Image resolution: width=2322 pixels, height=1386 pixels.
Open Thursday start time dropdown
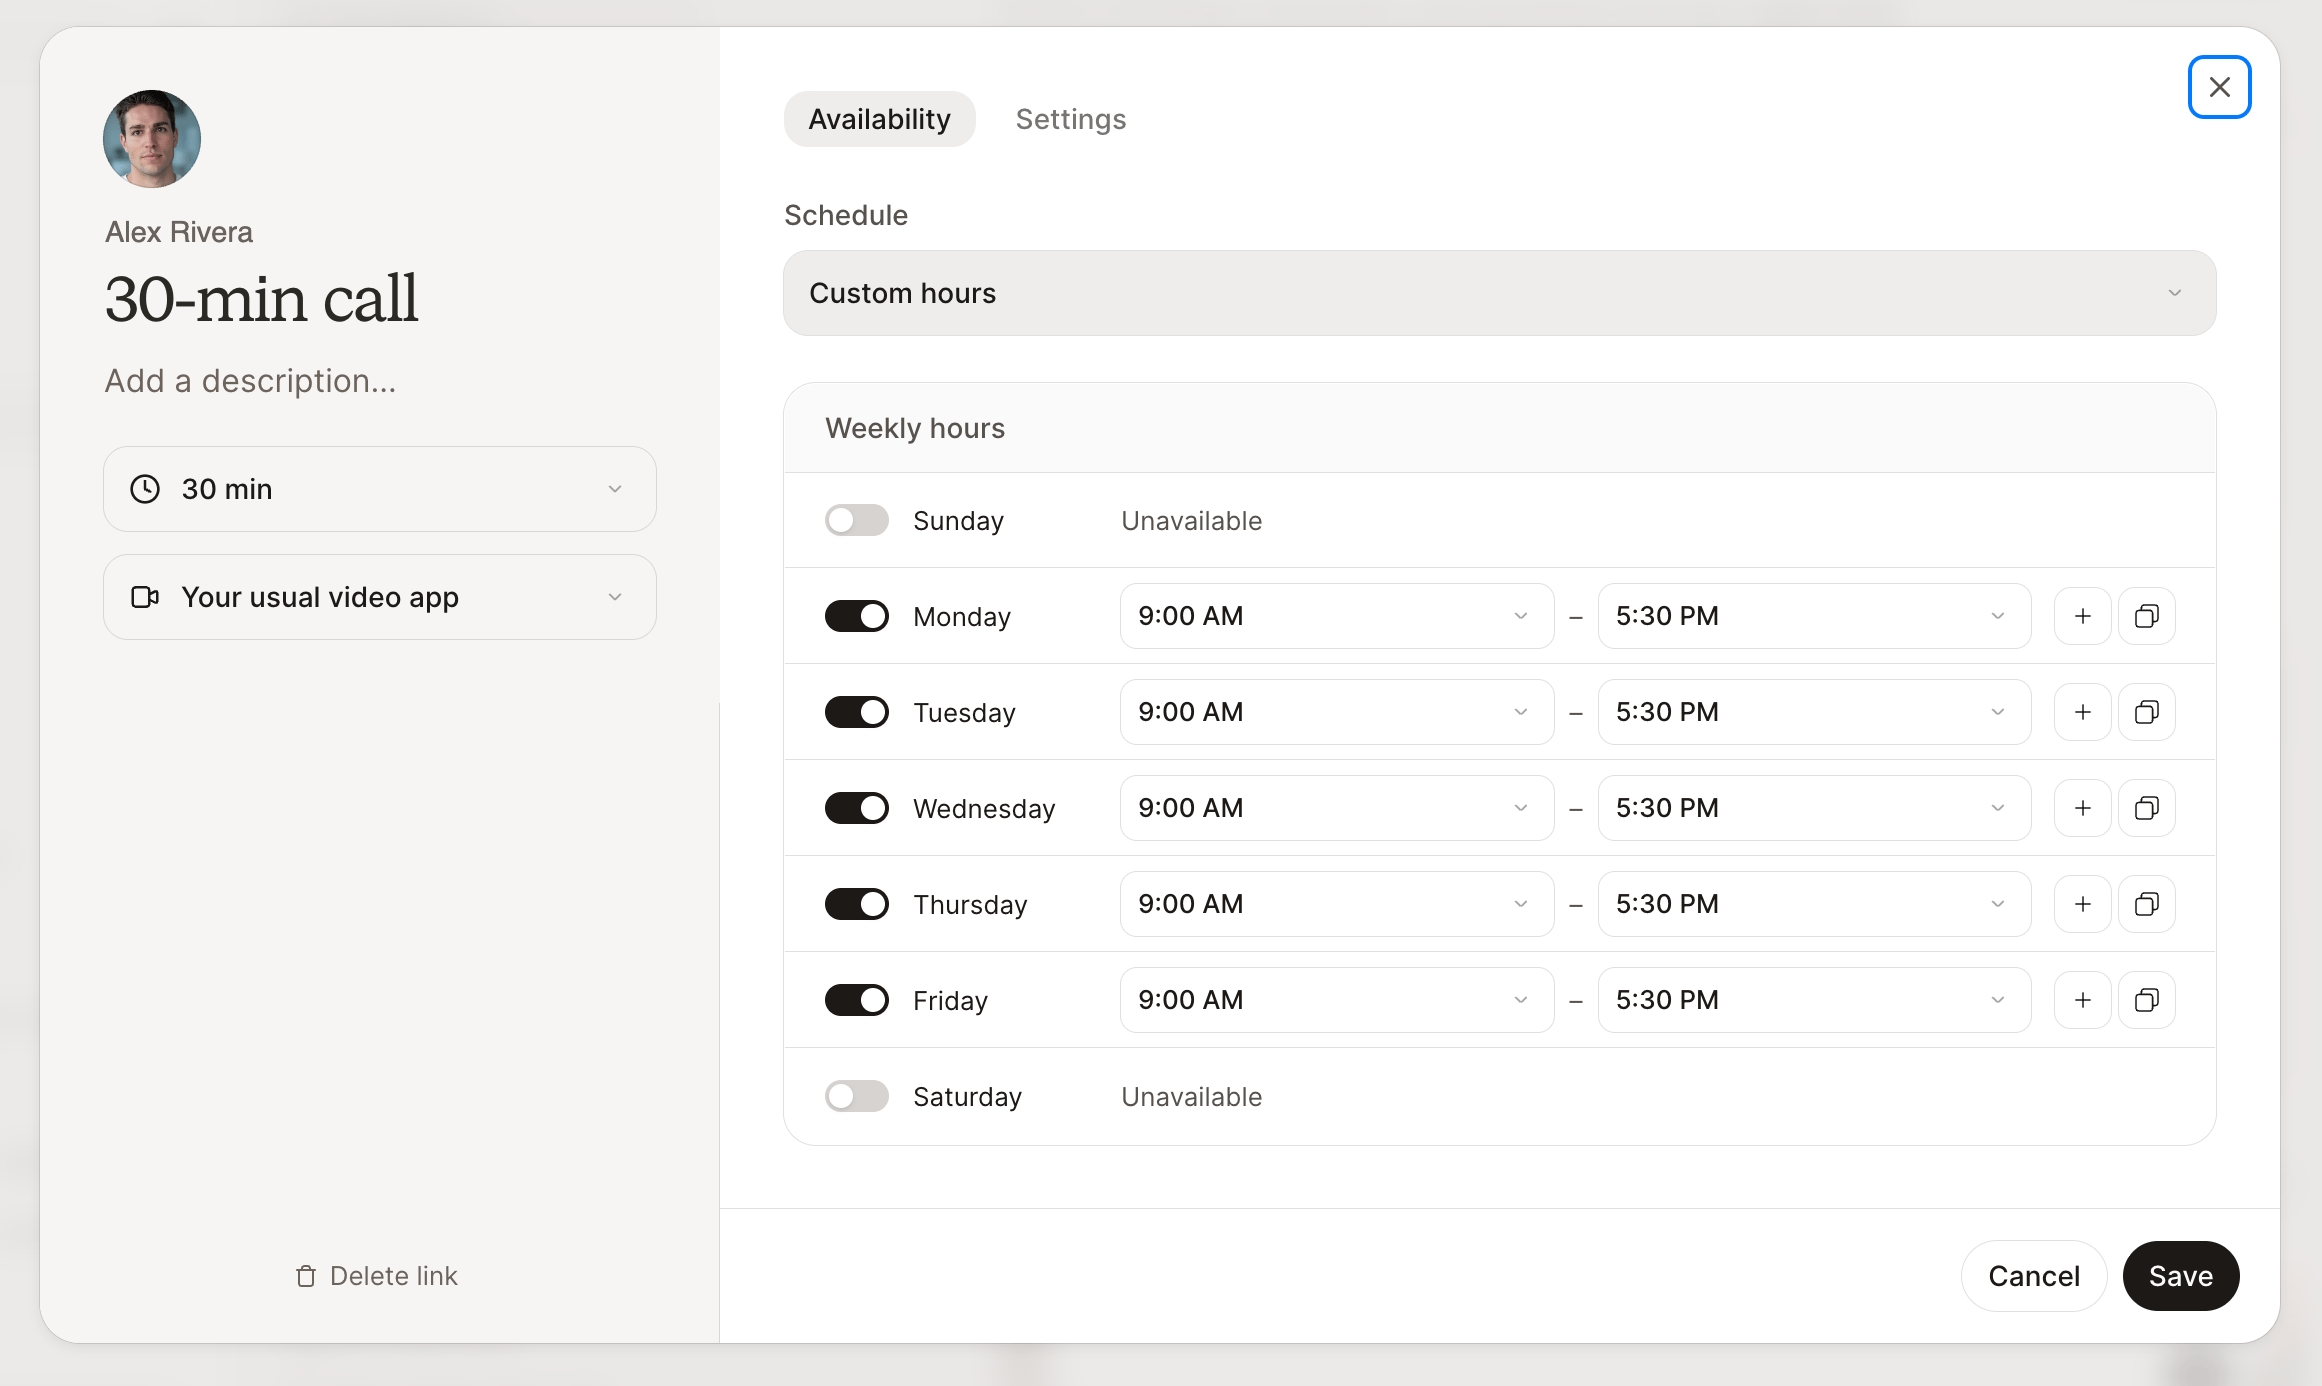click(x=1337, y=904)
